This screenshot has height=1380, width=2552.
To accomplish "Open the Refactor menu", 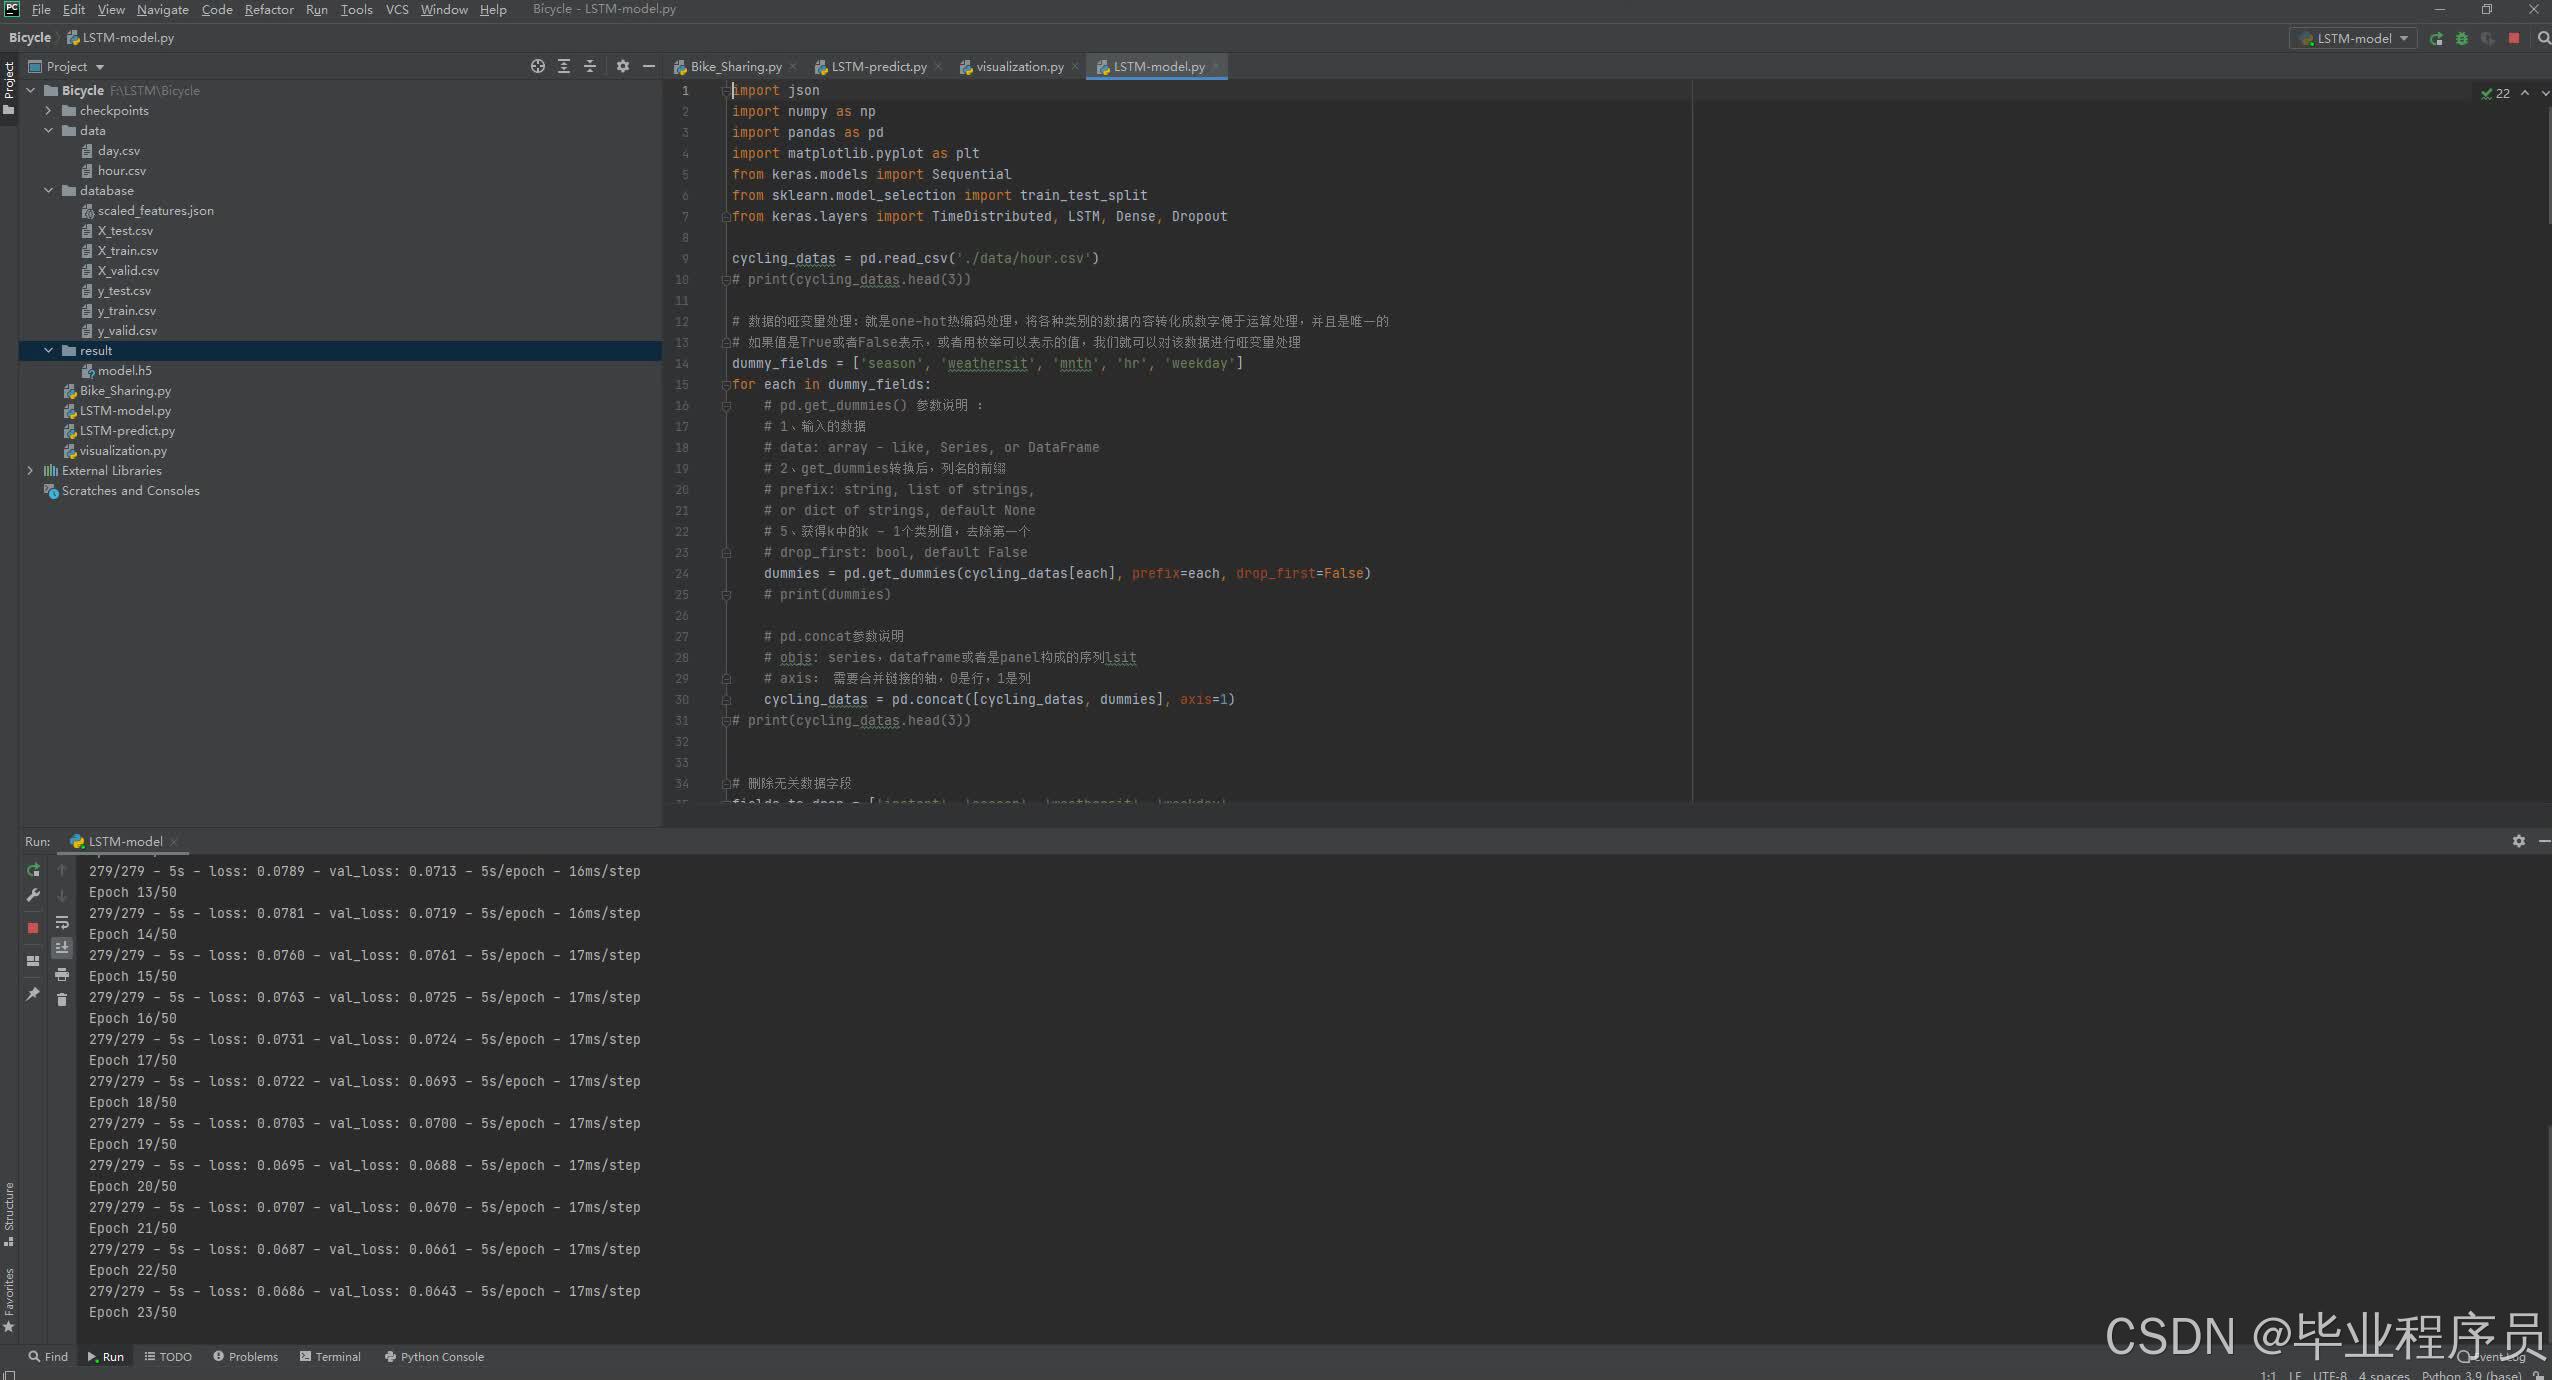I will (268, 10).
